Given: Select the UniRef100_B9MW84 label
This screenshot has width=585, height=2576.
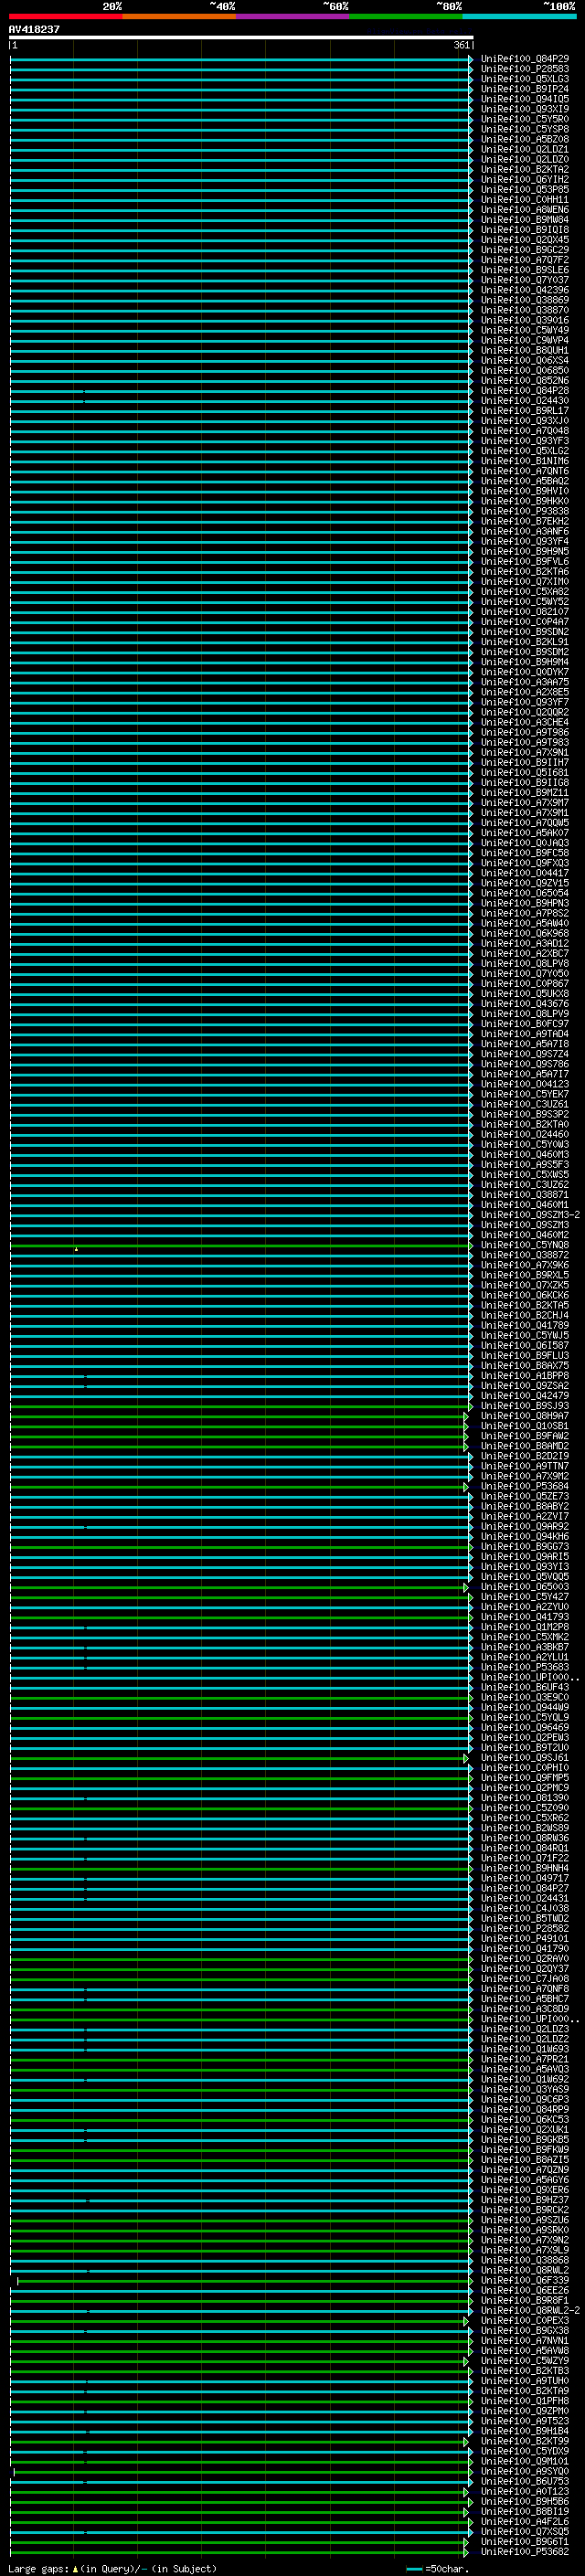Looking at the screenshot, I should (x=525, y=220).
